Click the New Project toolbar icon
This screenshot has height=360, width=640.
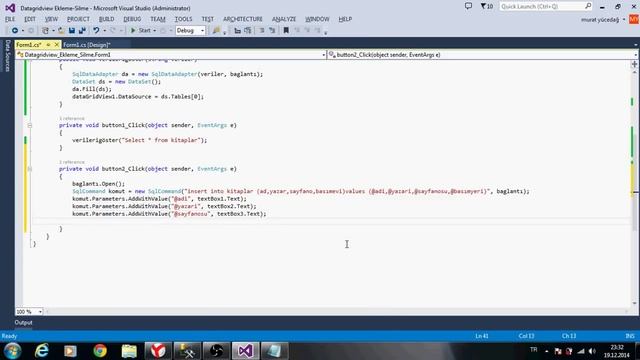click(x=45, y=31)
